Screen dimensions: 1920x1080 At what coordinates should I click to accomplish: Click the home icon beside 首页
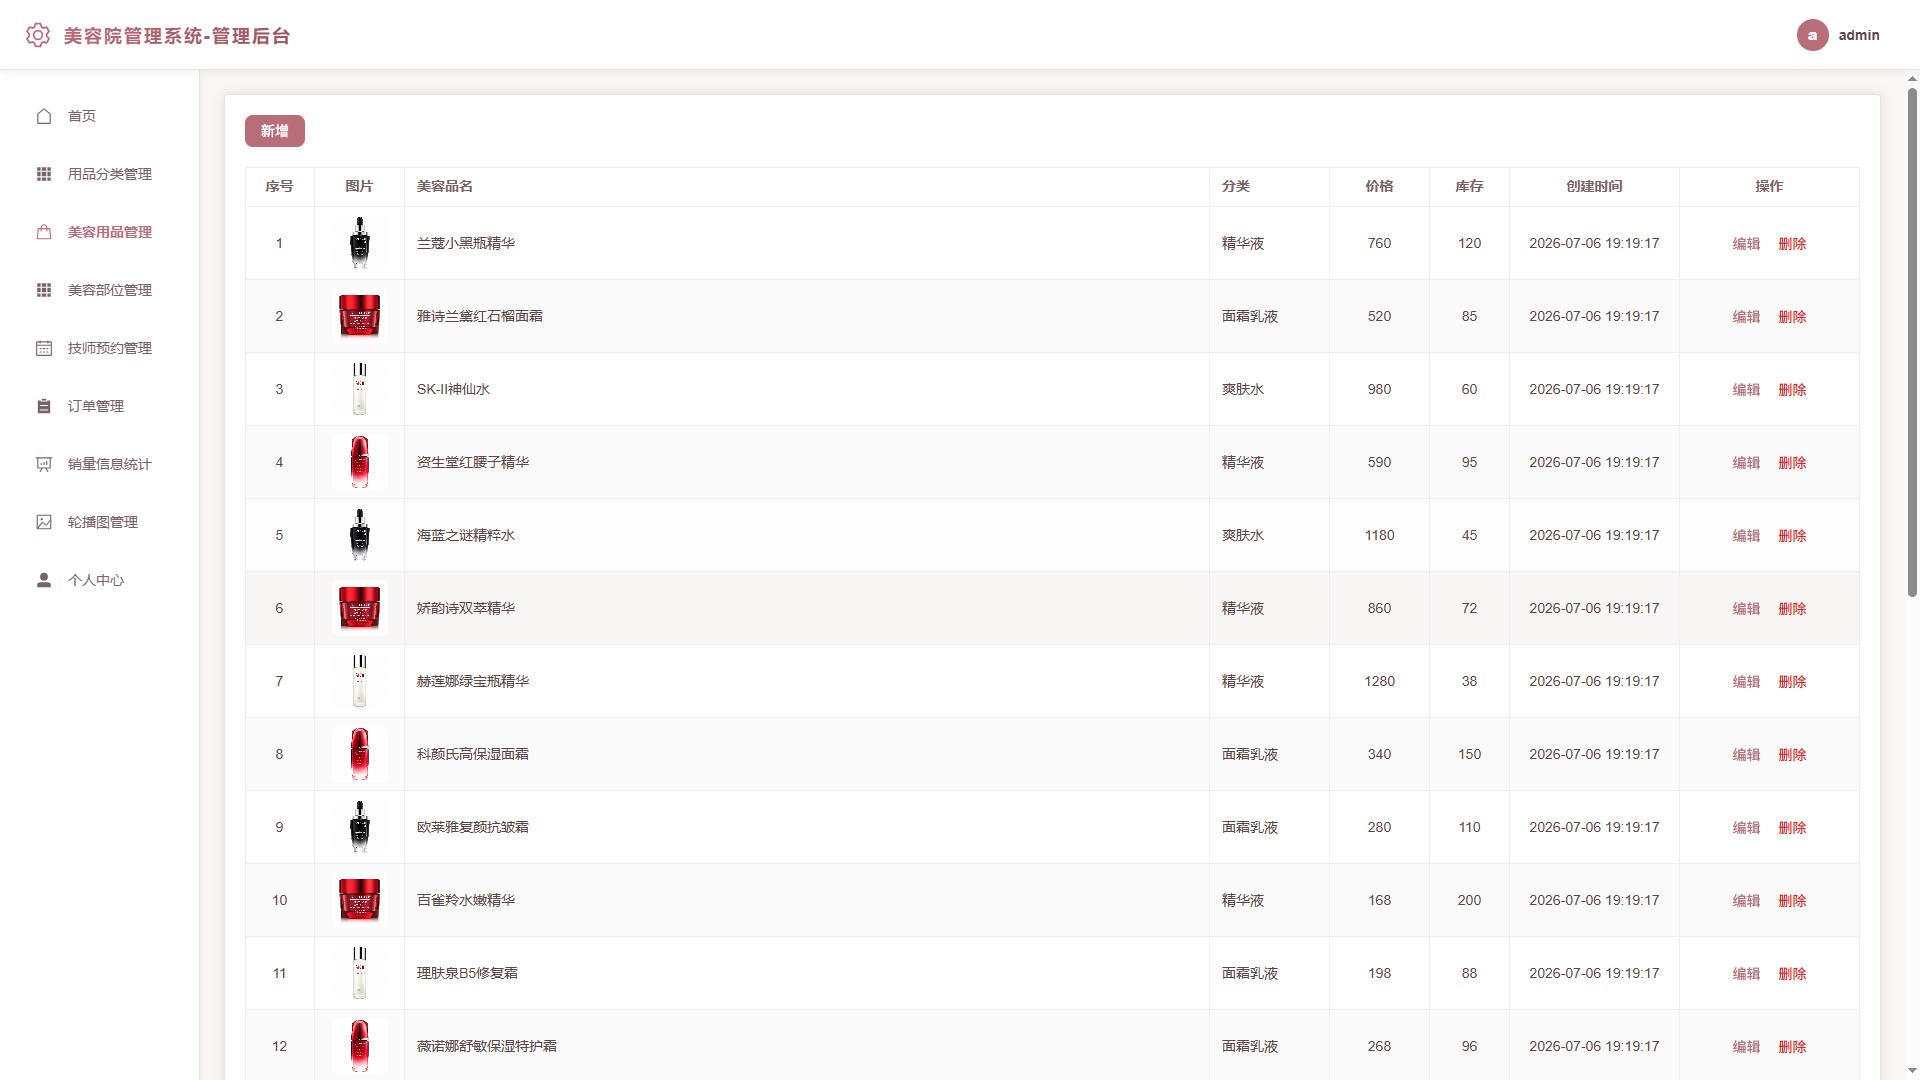point(44,116)
